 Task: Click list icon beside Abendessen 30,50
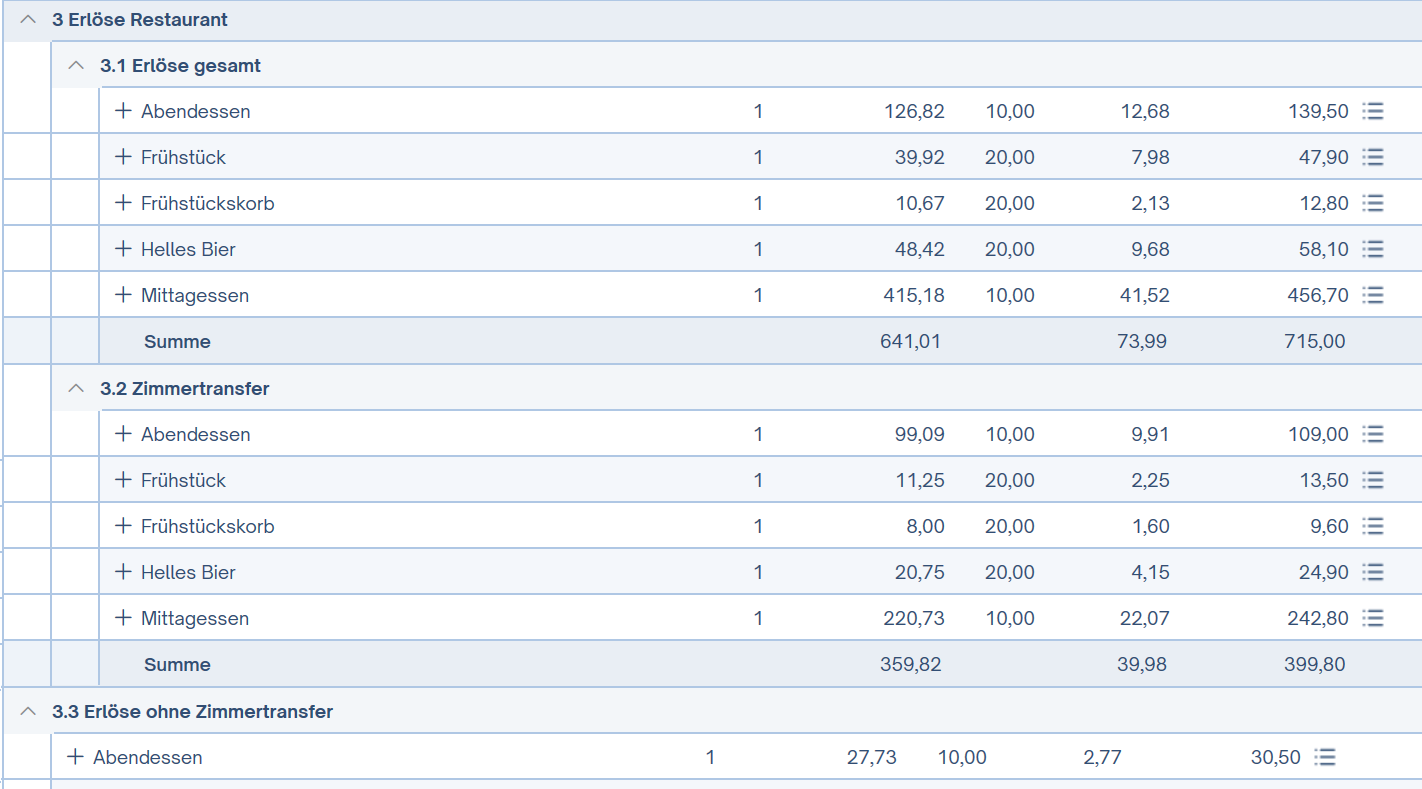1326,757
